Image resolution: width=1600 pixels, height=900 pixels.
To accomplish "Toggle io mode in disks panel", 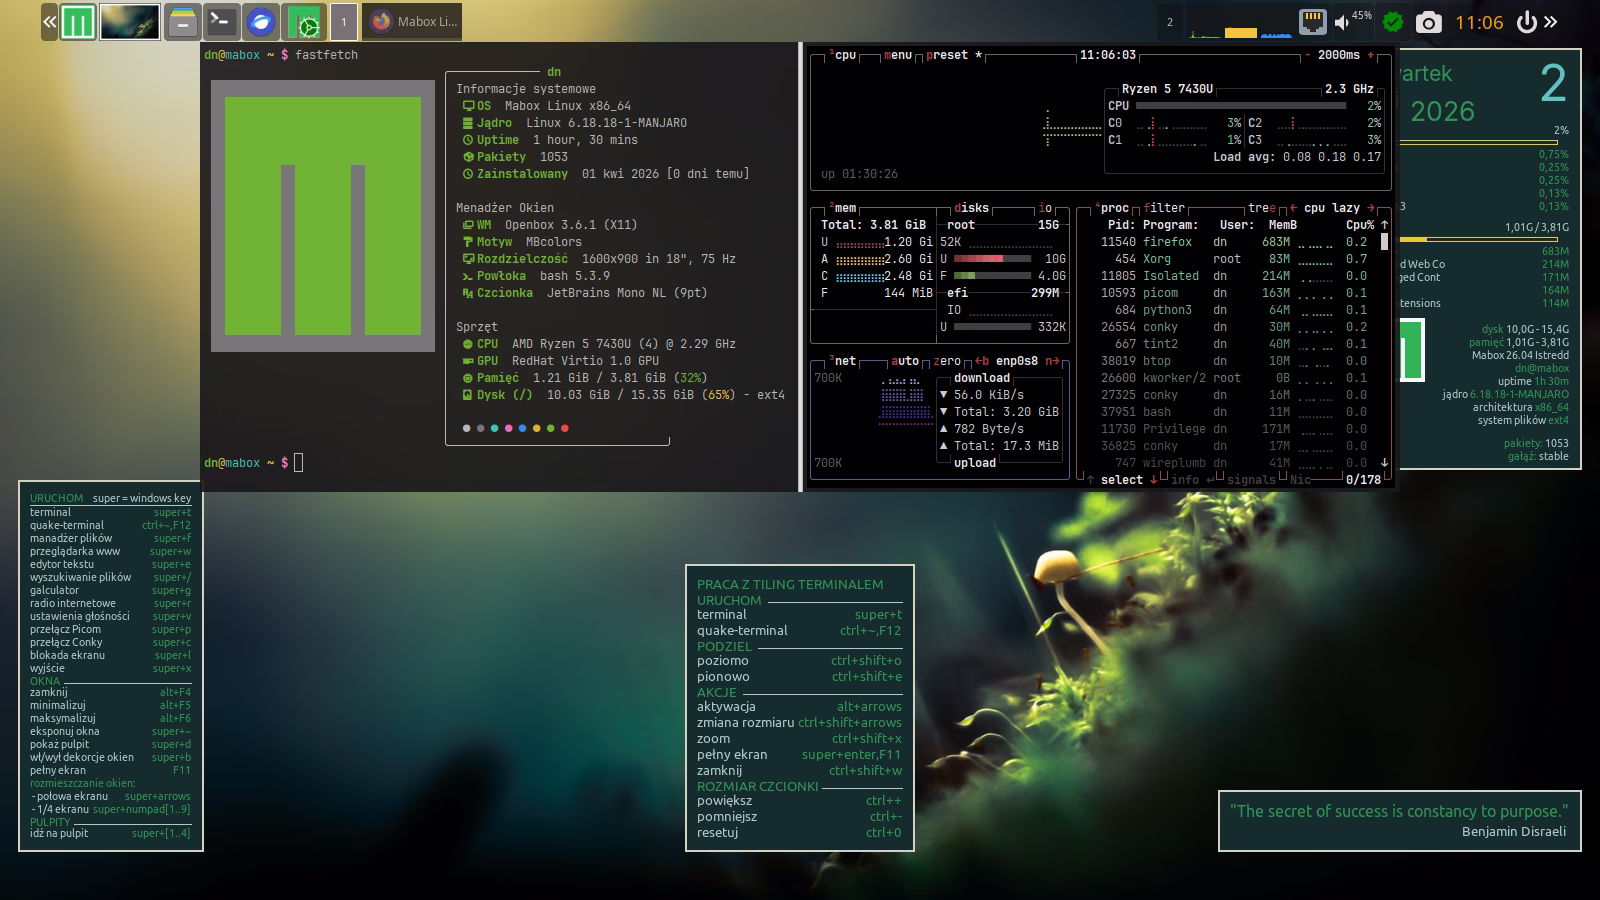I will (1045, 208).
